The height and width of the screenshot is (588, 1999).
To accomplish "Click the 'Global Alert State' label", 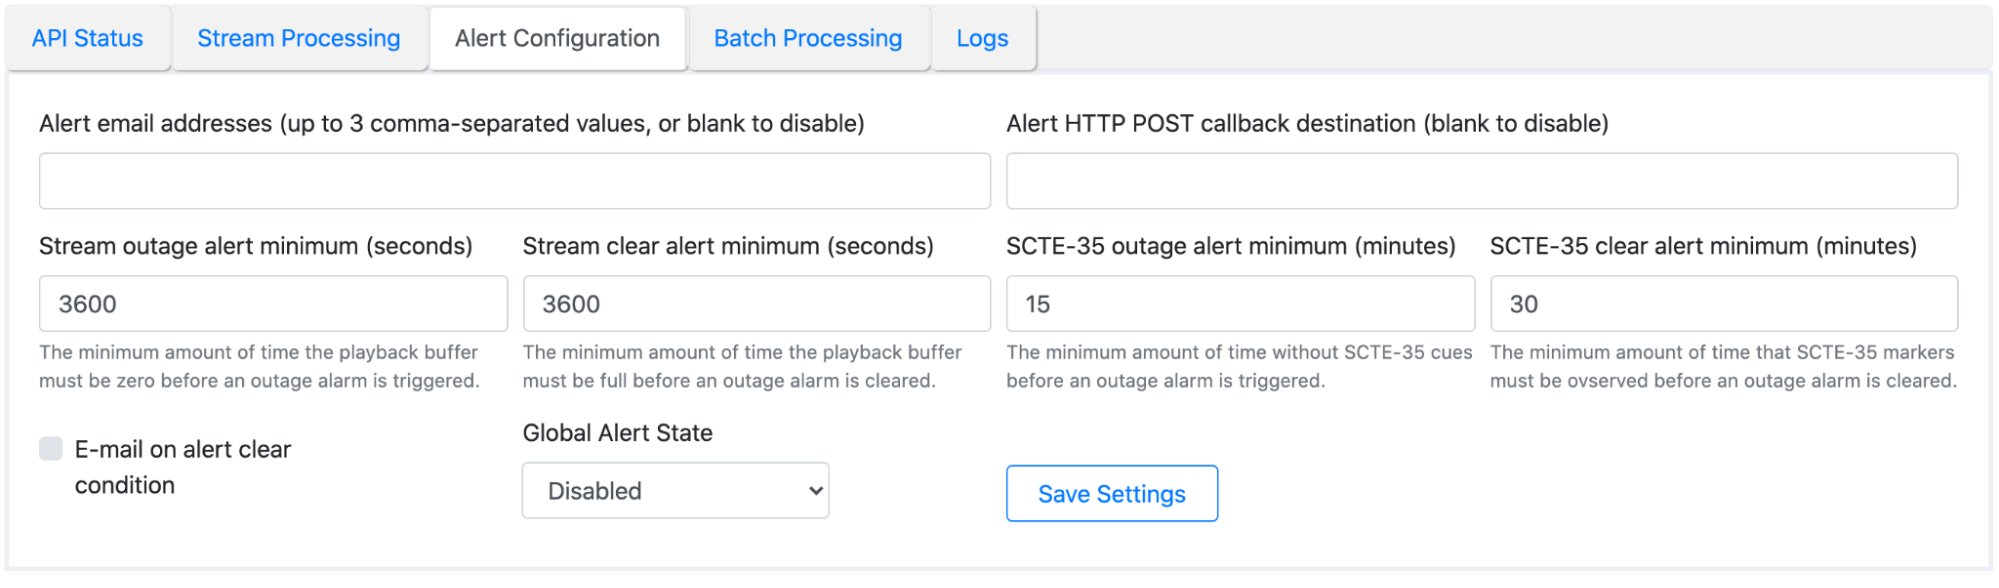I will pos(617,433).
